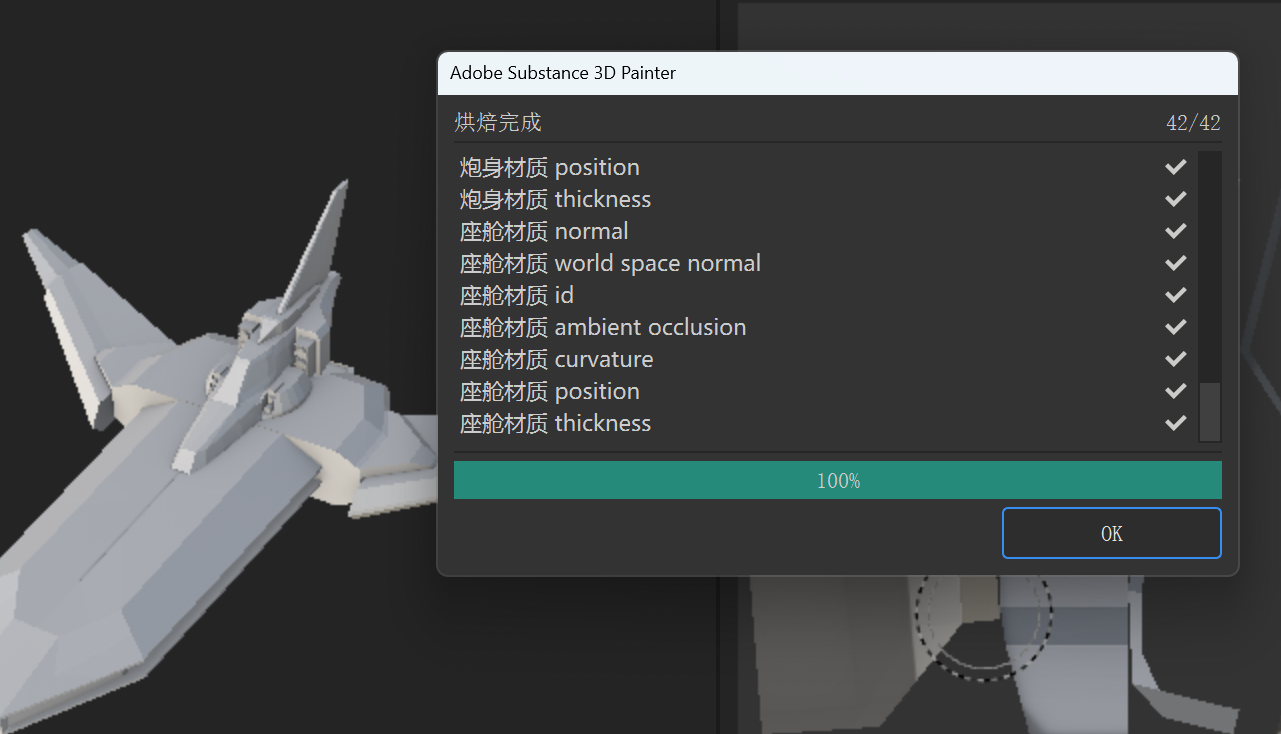
Task: Click the checkmark beside 座舱材质 normal
Action: [1176, 231]
